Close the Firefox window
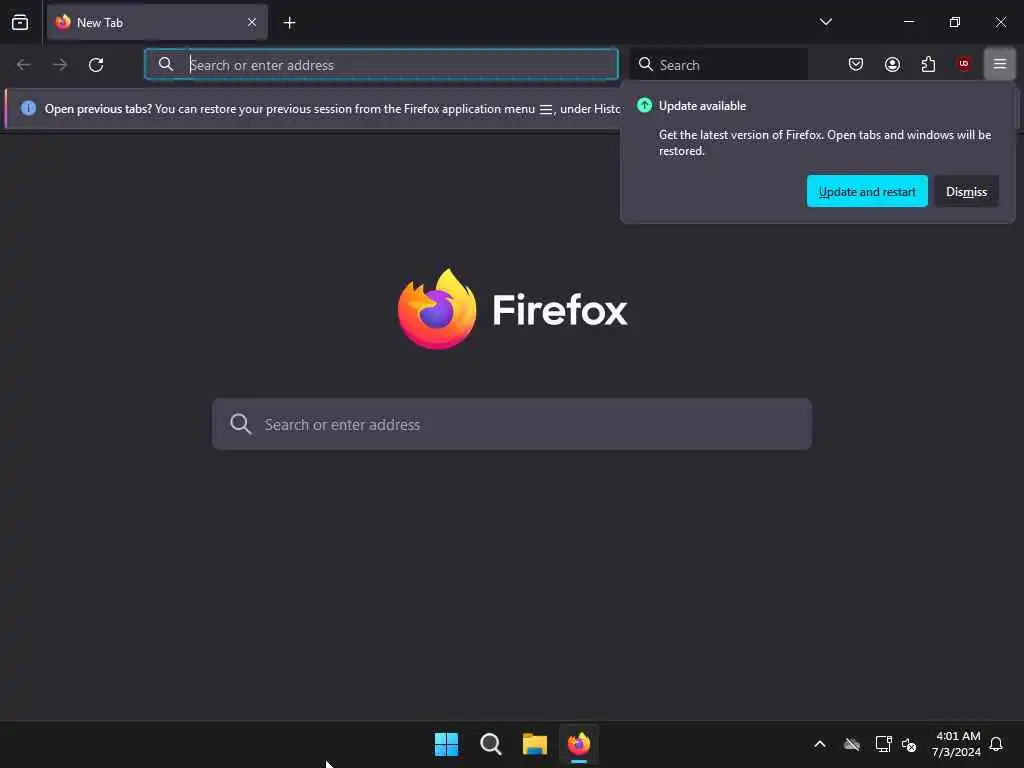Image resolution: width=1024 pixels, height=768 pixels. click(1000, 22)
